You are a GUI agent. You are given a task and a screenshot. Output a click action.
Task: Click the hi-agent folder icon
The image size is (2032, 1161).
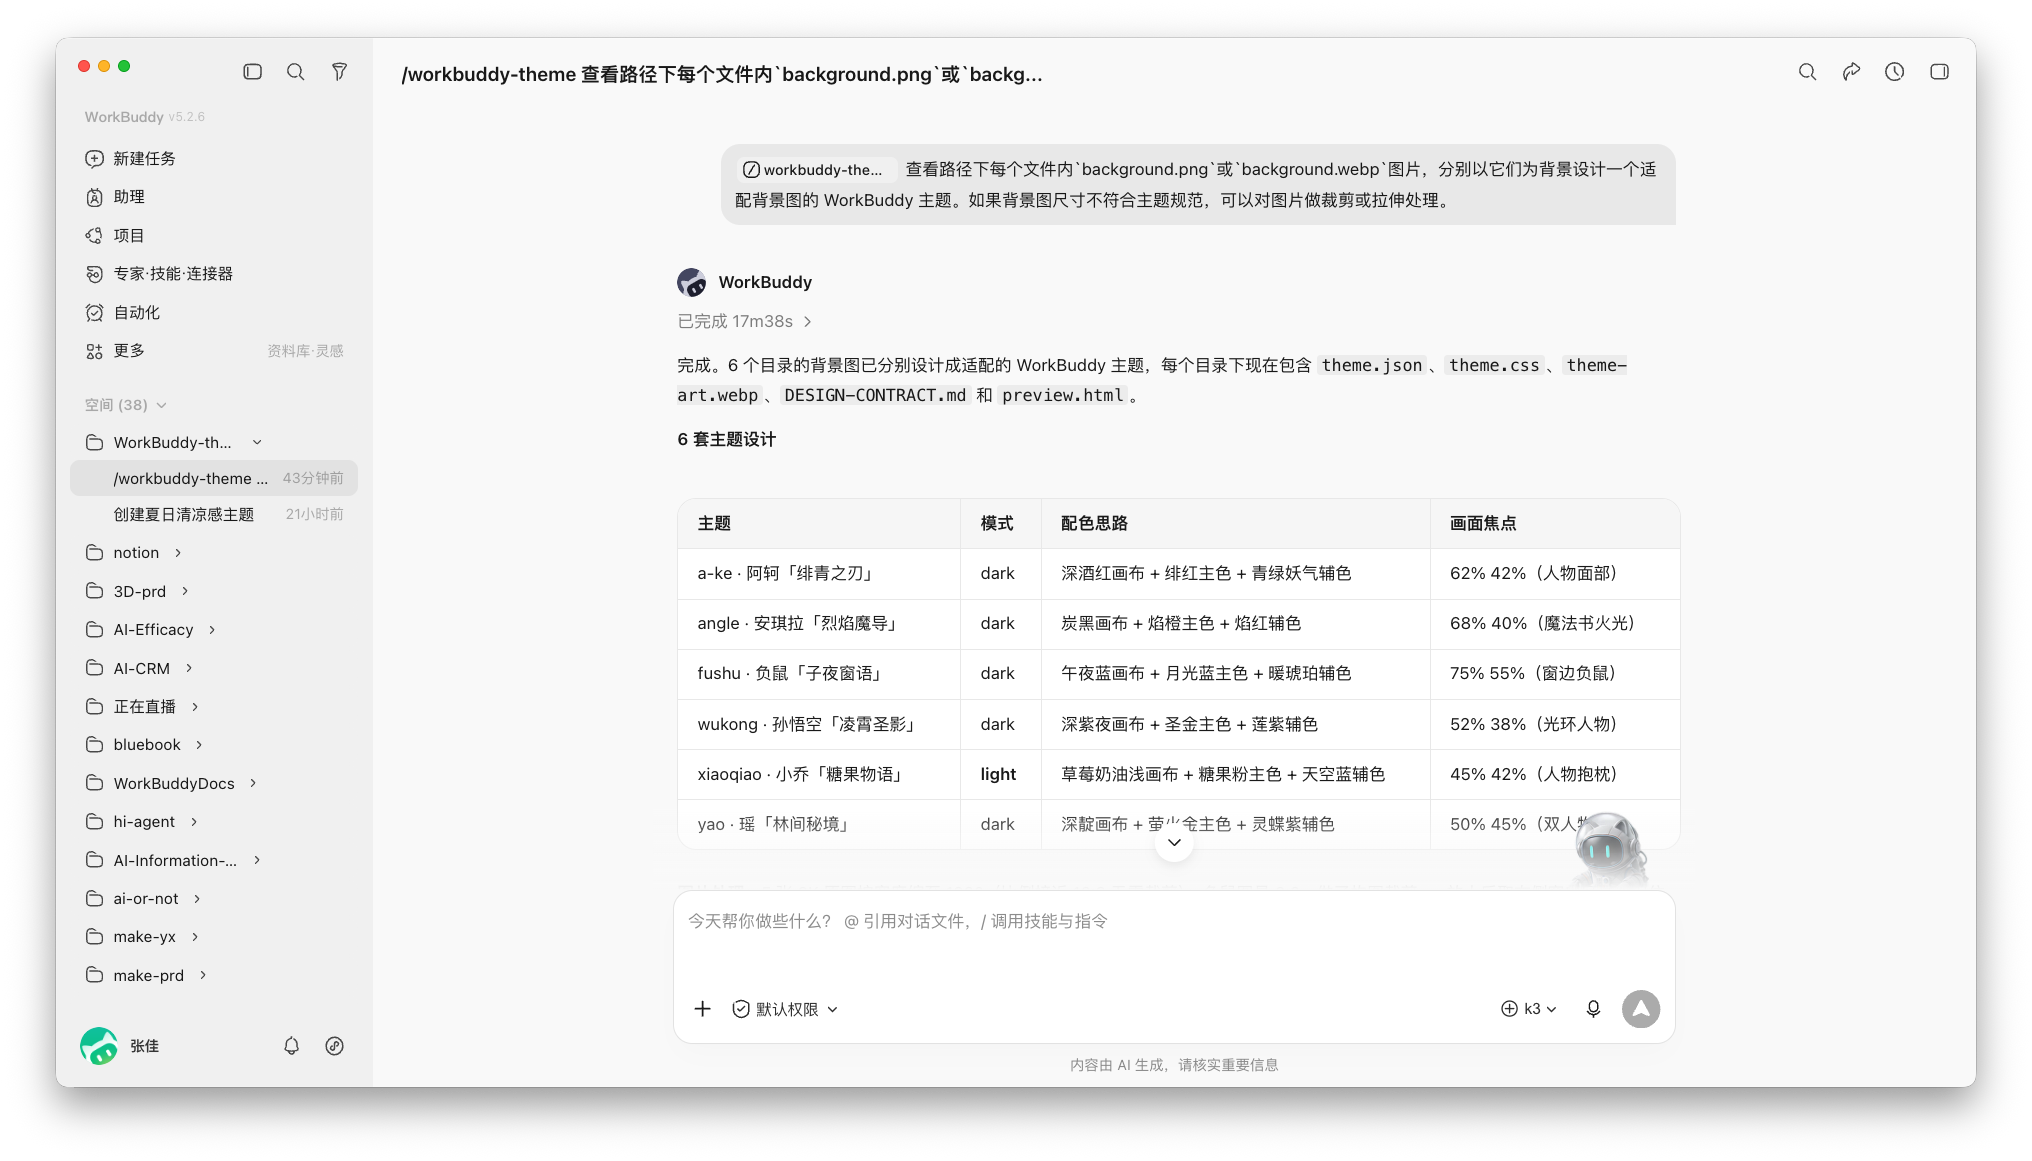95,821
